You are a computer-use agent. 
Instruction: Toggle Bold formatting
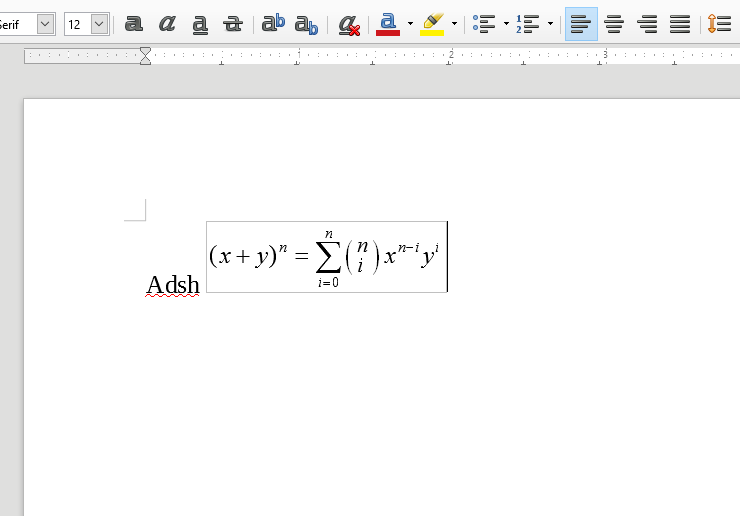134,24
